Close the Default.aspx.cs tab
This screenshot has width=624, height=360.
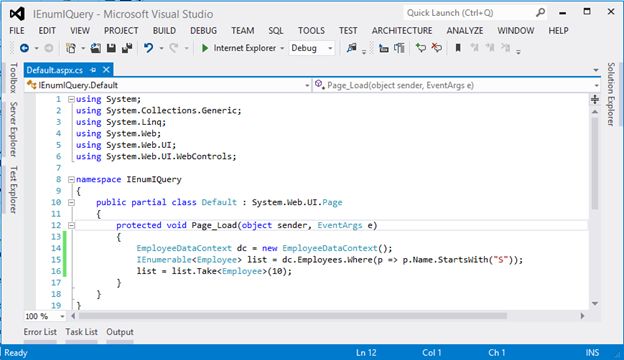click(106, 70)
